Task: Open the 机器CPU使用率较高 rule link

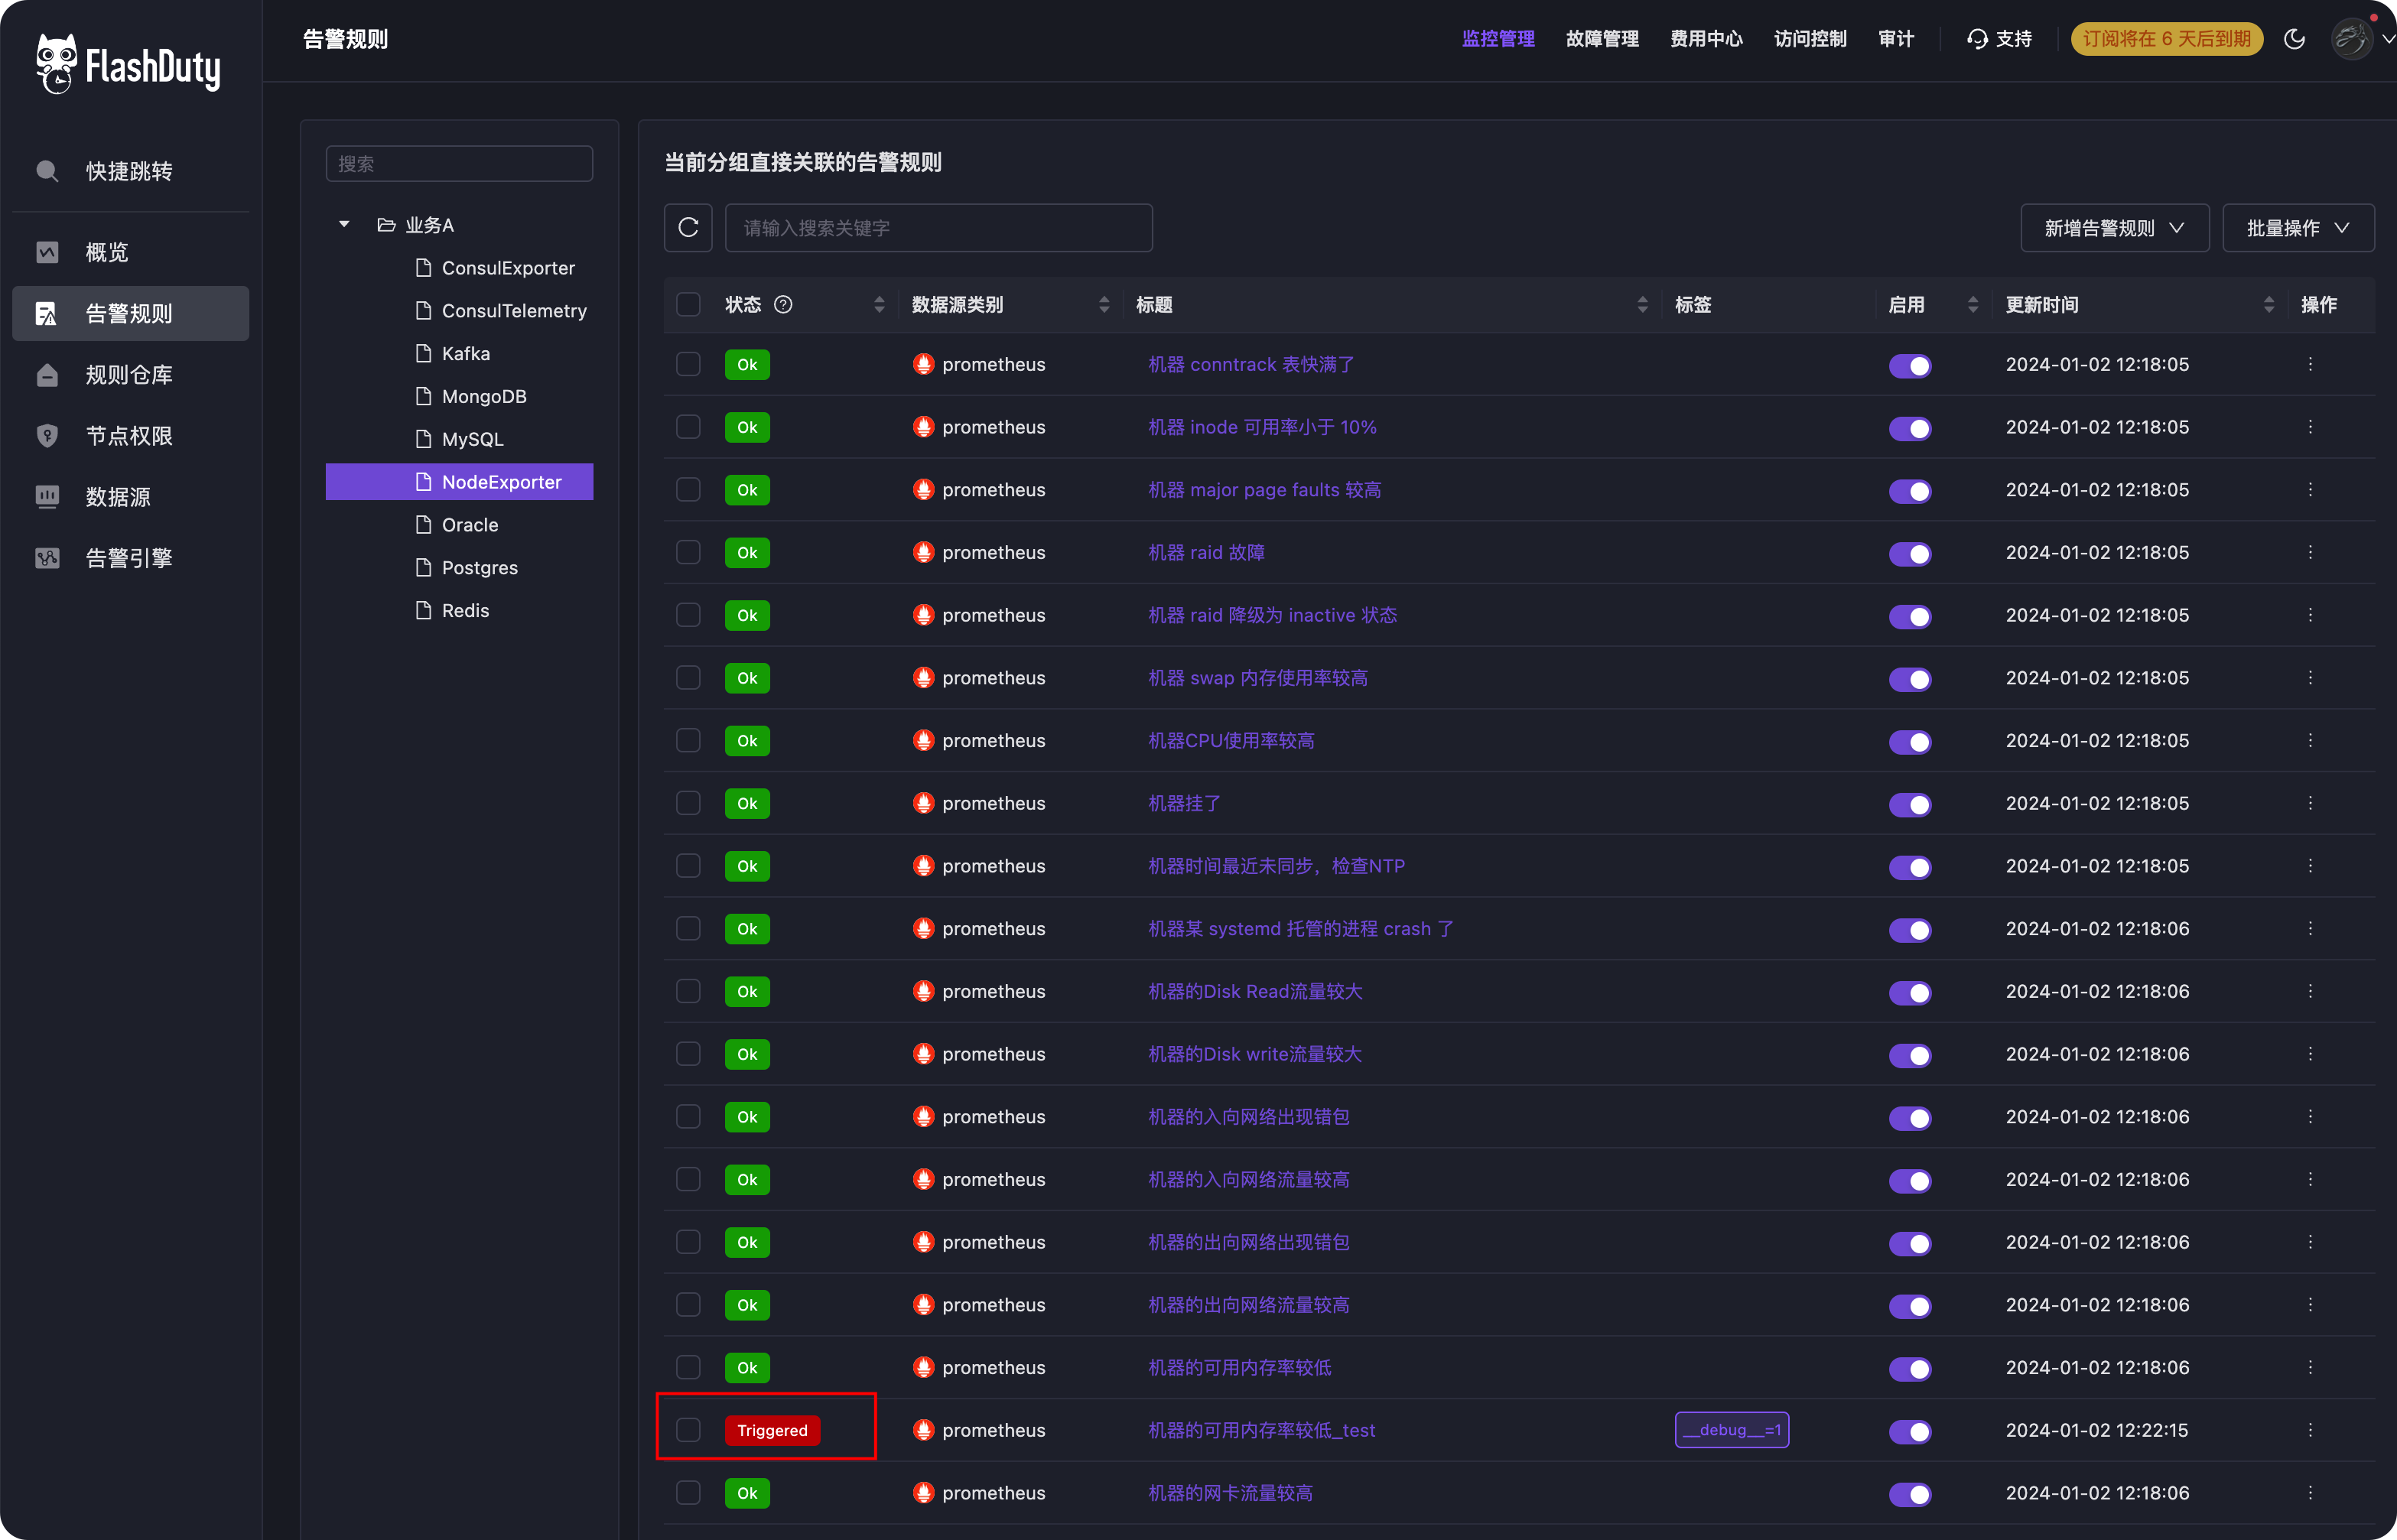Action: 1231,741
